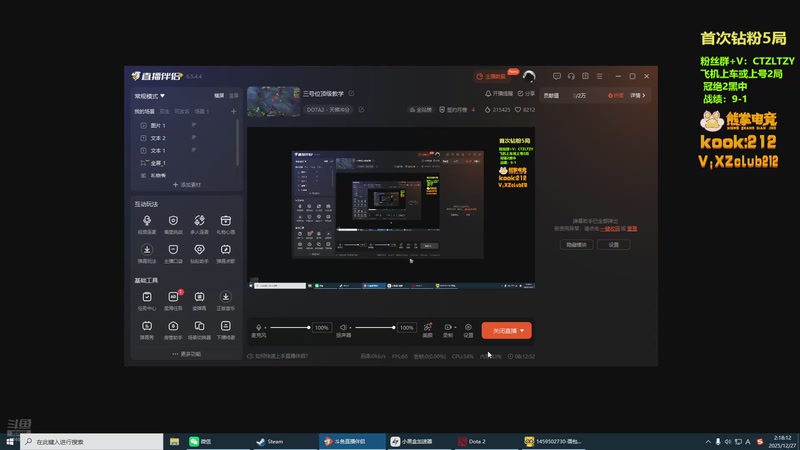
Task: Toggle the 图片 1 source checkbox
Action: click(x=143, y=126)
